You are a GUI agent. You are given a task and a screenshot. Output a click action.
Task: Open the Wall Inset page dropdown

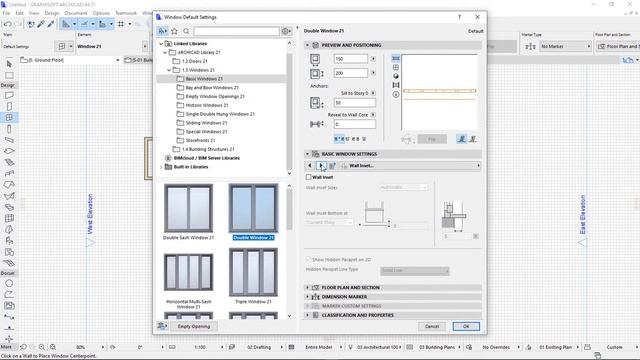point(410,165)
